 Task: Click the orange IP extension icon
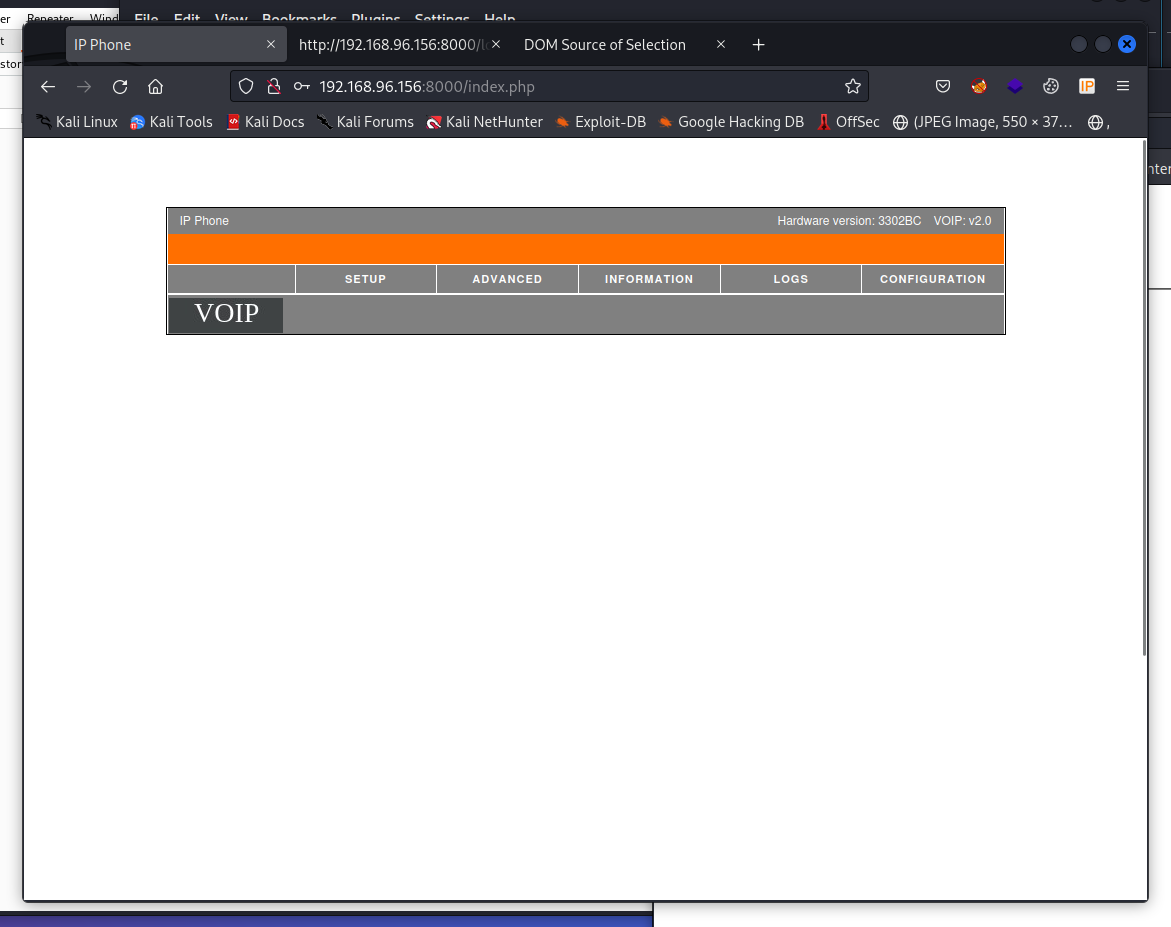click(x=1087, y=86)
